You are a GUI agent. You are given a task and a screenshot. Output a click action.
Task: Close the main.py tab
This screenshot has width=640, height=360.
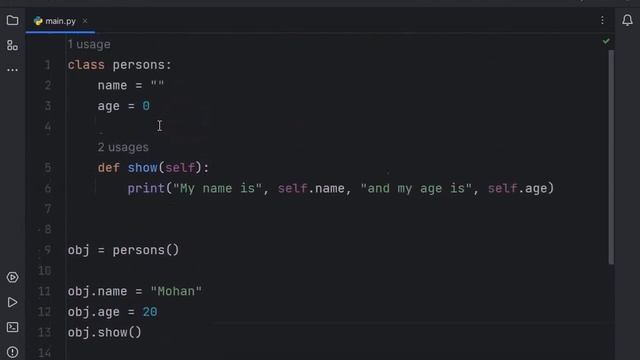point(85,21)
